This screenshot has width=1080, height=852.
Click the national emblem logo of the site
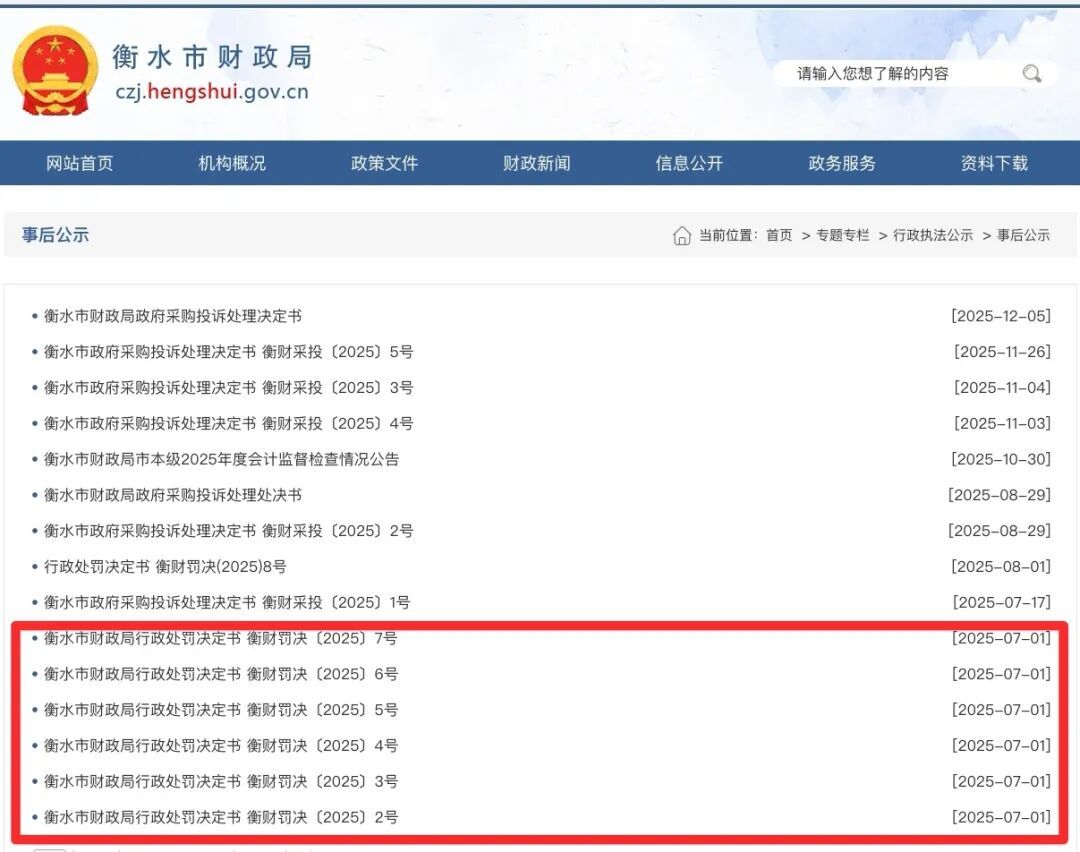point(55,70)
